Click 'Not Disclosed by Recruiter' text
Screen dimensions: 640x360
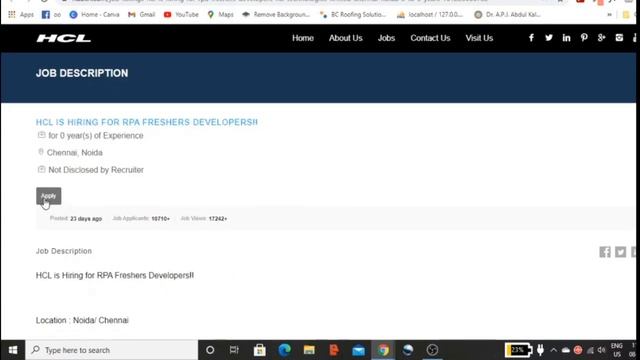[x=96, y=170]
